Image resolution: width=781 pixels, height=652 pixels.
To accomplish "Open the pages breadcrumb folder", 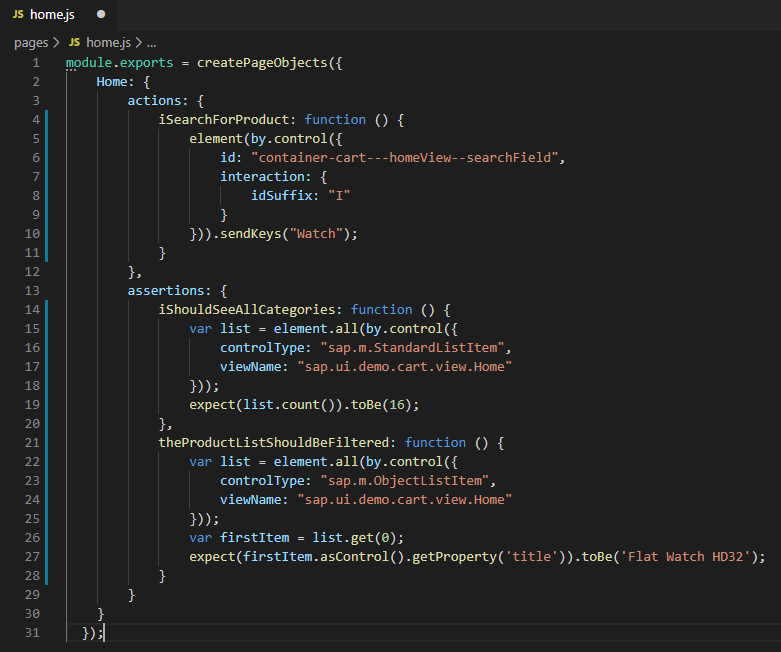I will [x=31, y=43].
